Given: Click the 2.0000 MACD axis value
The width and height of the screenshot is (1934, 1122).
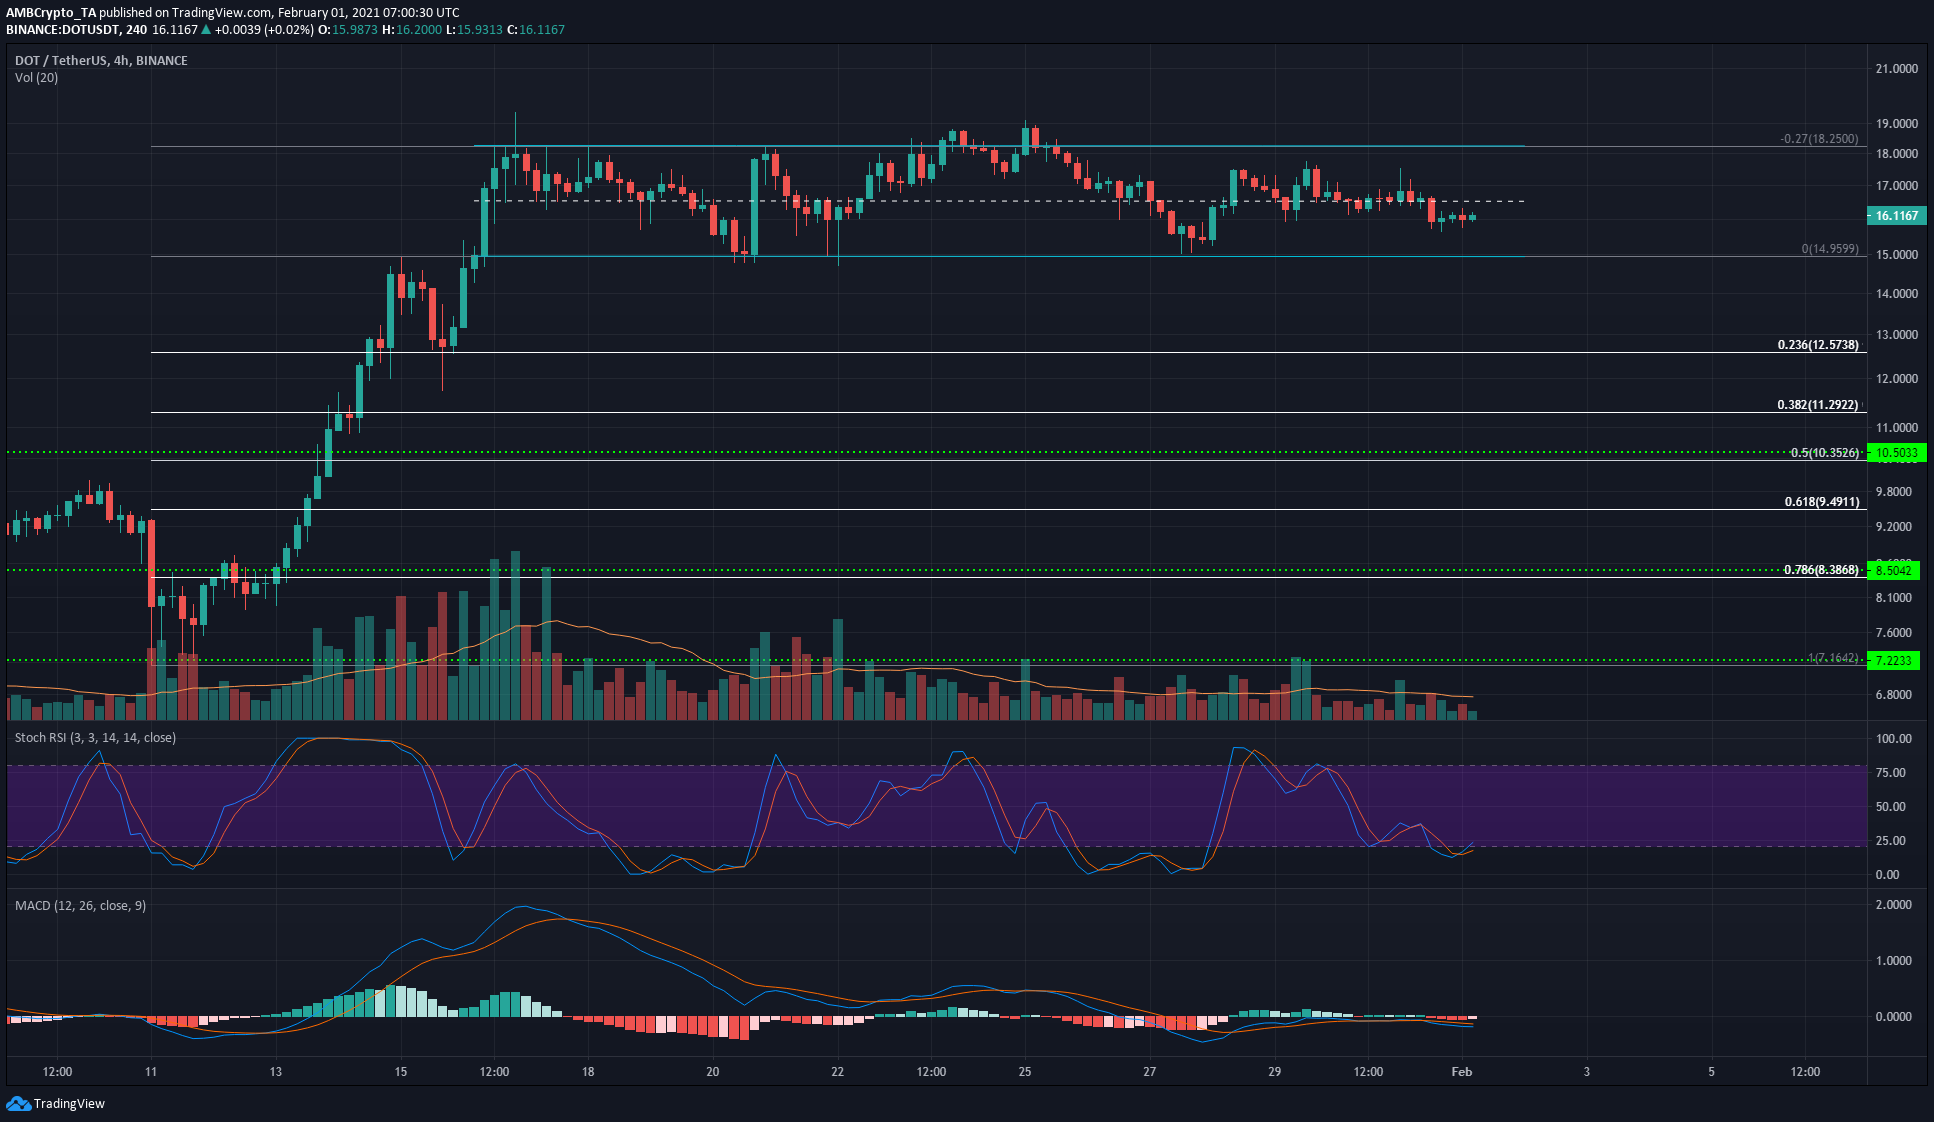Looking at the screenshot, I should coord(1893,905).
